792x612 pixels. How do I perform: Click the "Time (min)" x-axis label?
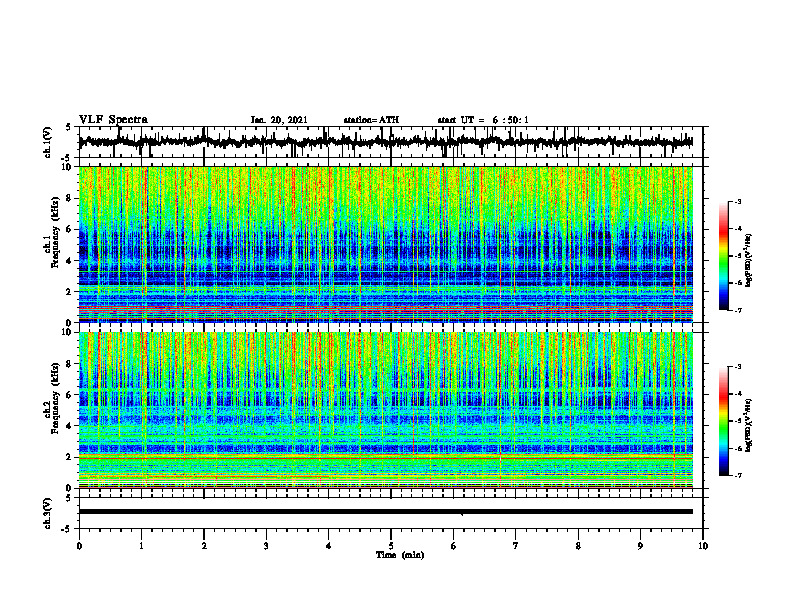400,555
